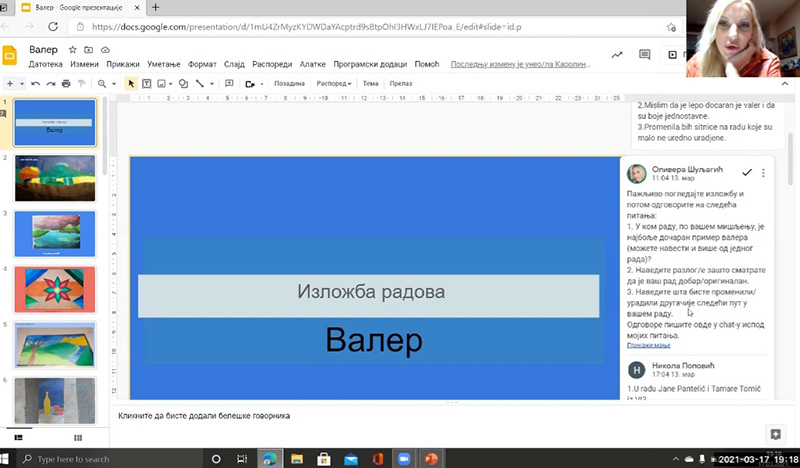
Task: Click the zoom magnifier icon
Action: 102,83
